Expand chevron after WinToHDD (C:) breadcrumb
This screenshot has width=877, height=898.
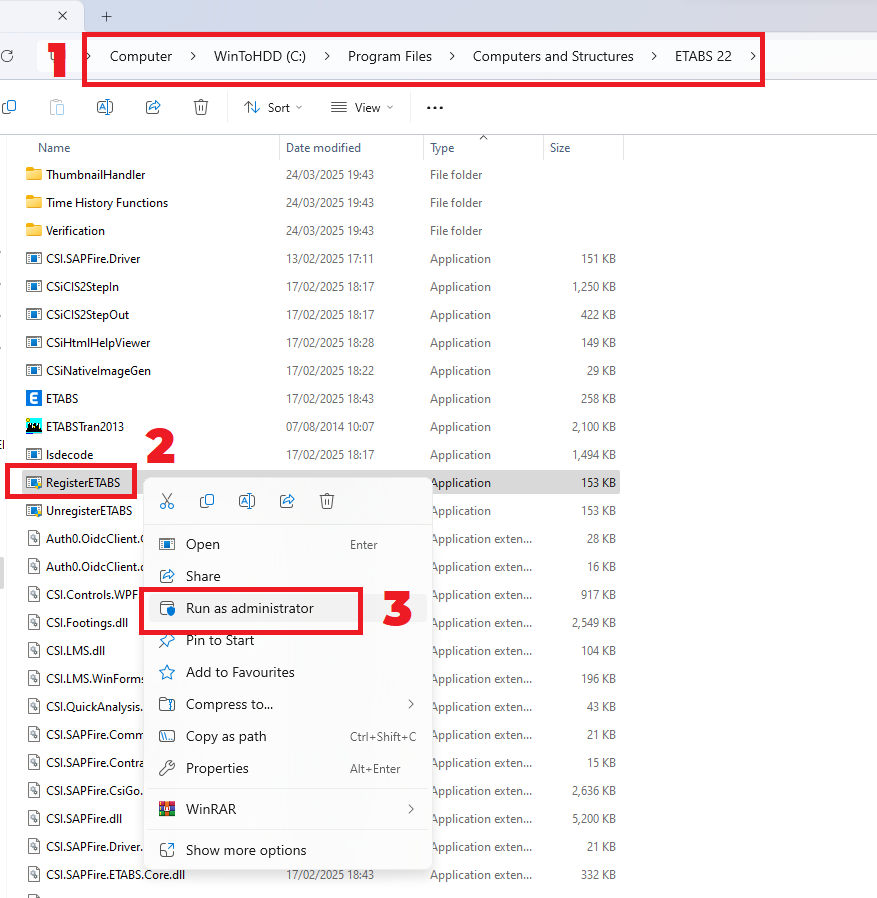tap(327, 56)
